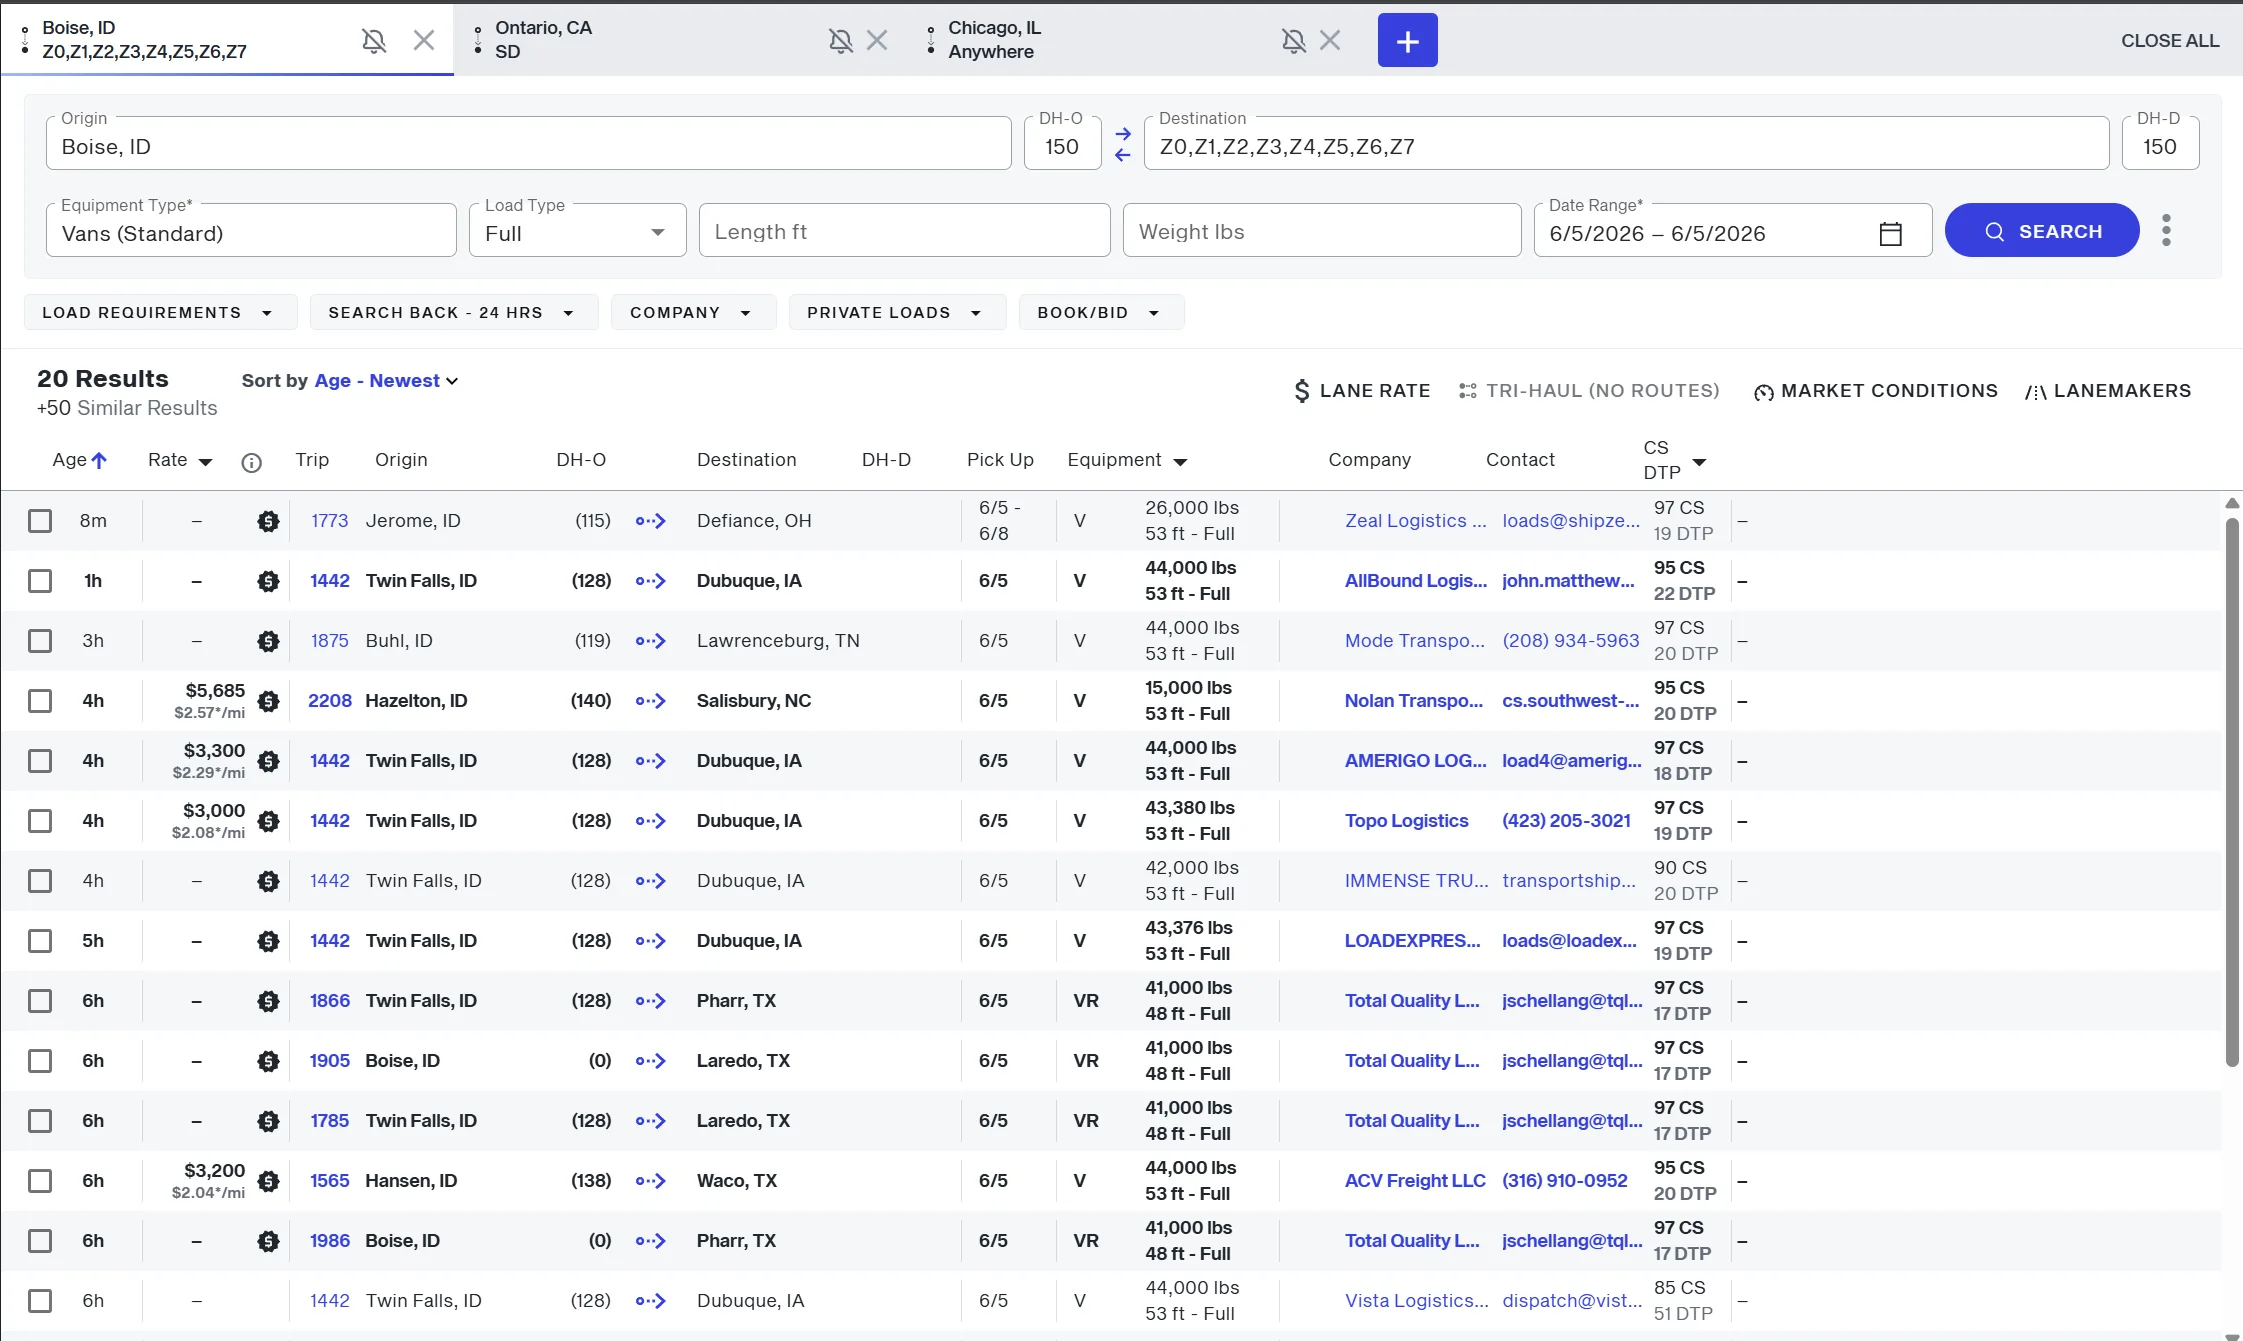Close the Ontario, CA search tab

click(x=877, y=40)
